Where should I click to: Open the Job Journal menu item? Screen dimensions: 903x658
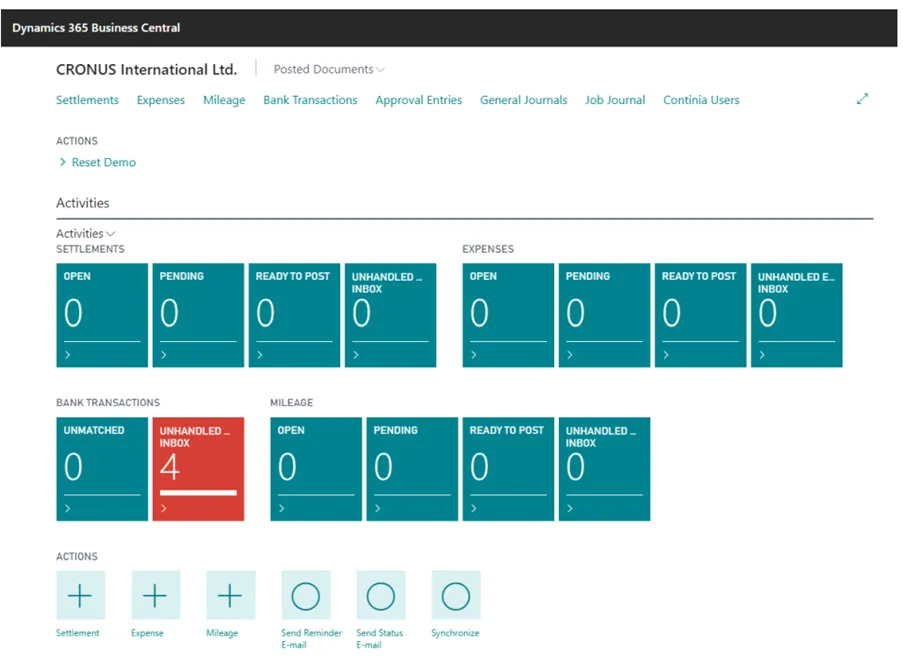tap(615, 100)
